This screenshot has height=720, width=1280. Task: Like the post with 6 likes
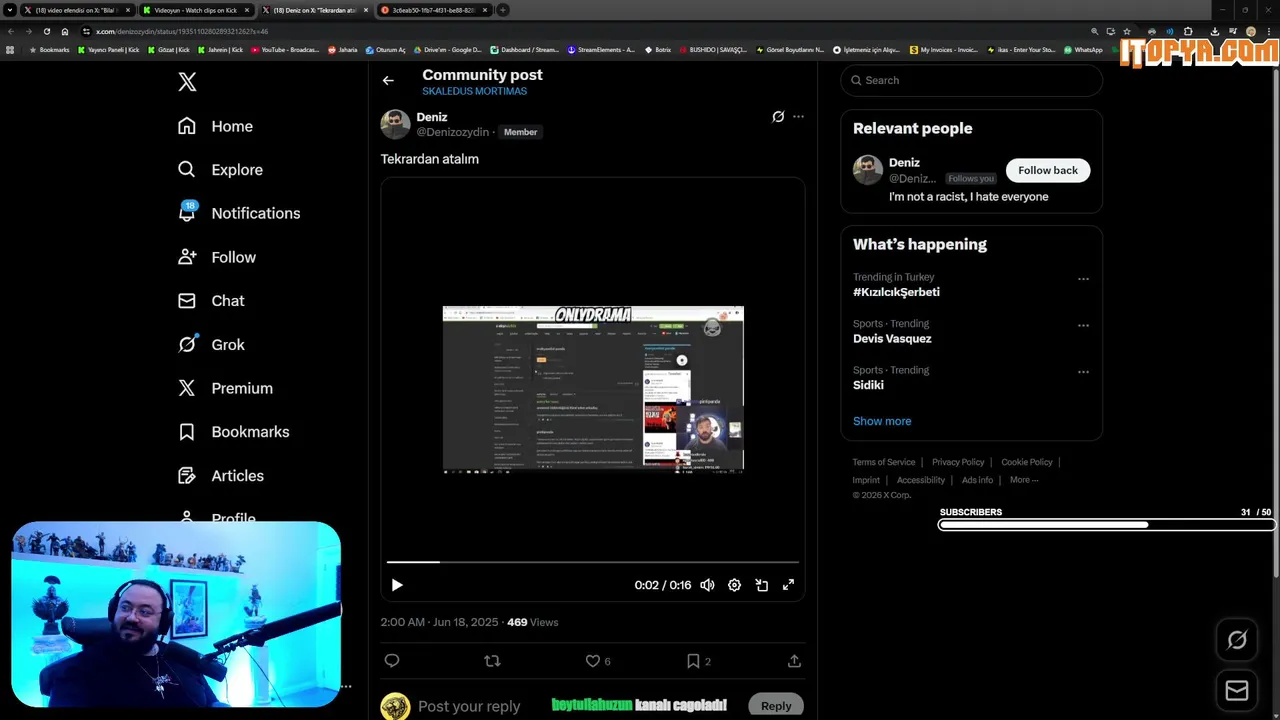click(598, 661)
